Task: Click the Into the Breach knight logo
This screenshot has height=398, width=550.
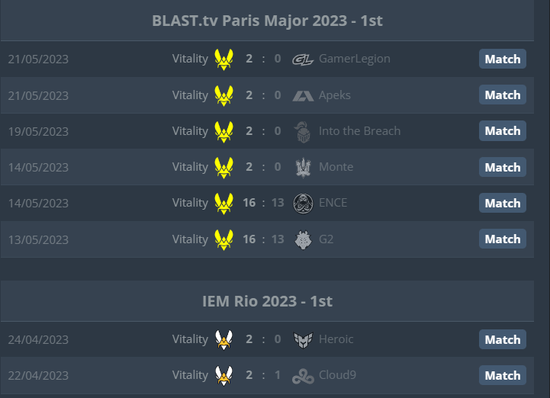Action: click(303, 132)
